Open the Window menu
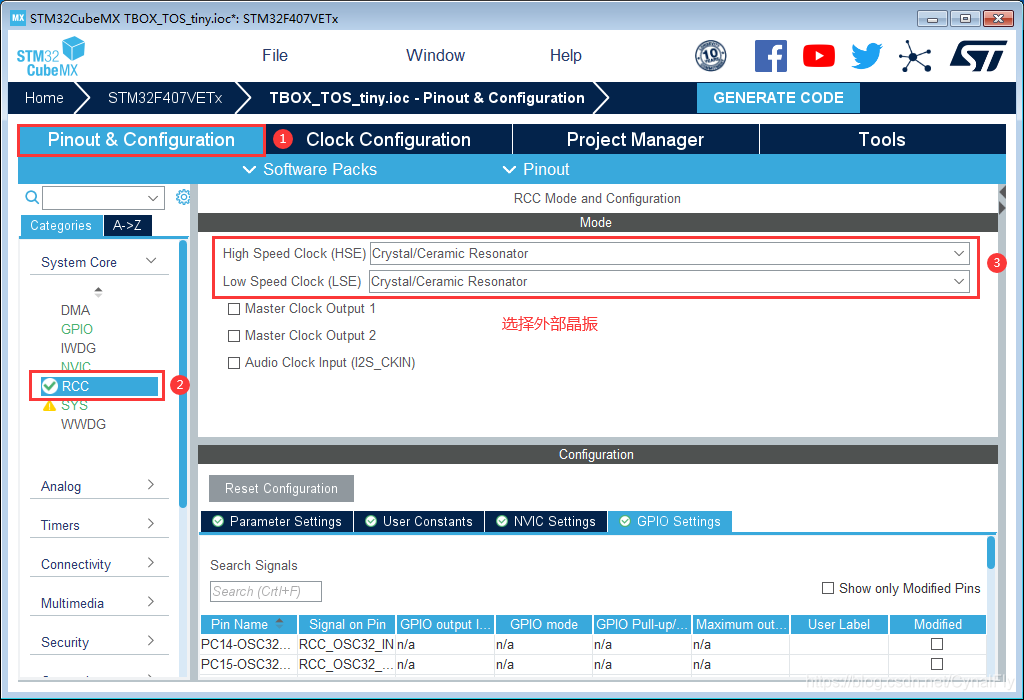This screenshot has width=1024, height=700. [x=436, y=56]
